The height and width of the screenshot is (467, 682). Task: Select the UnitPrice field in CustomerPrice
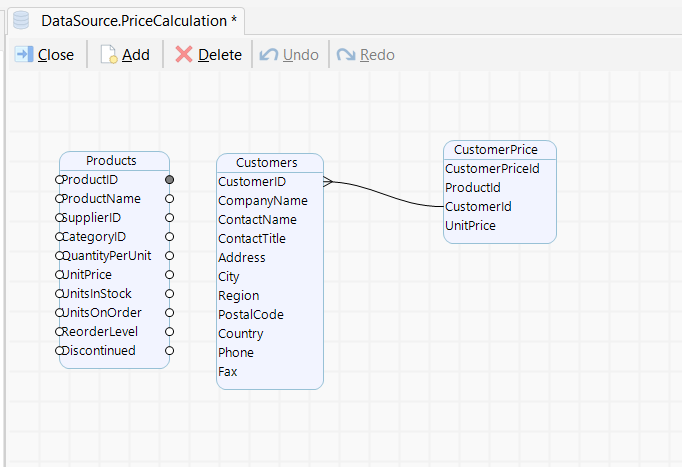[x=470, y=226]
